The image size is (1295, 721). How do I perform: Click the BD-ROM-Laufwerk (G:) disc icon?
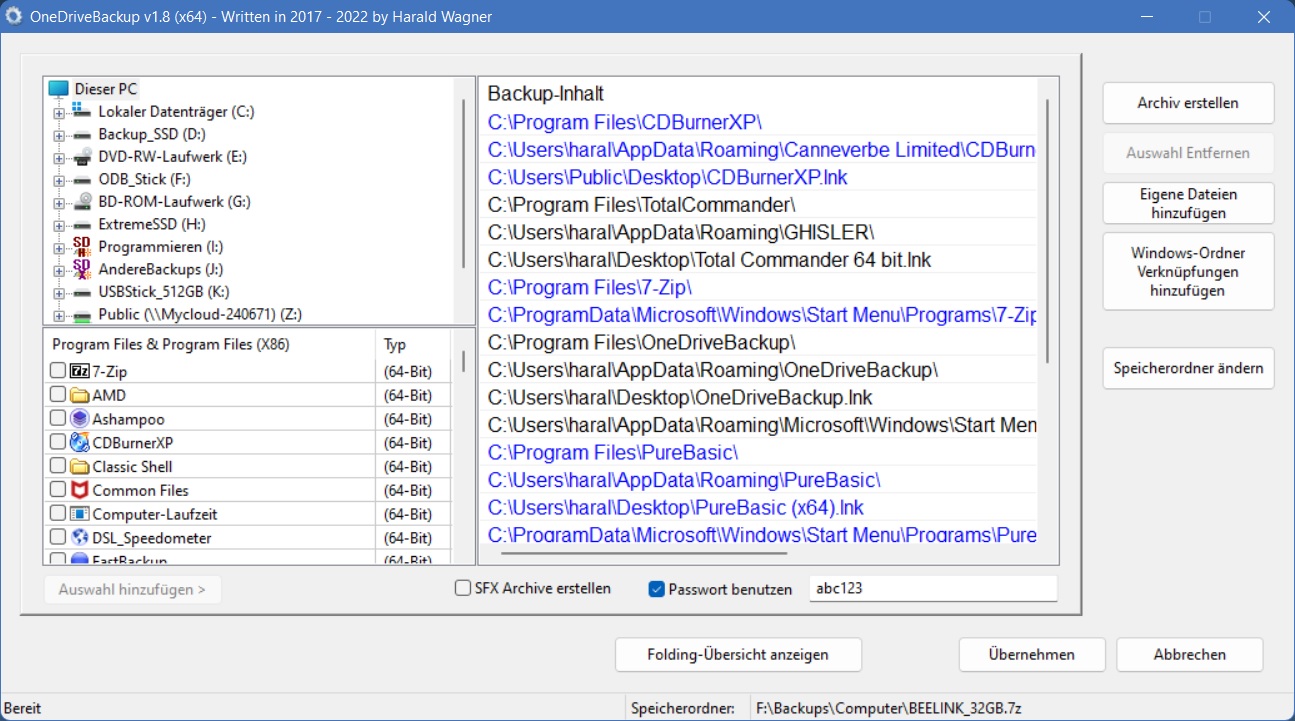82,201
